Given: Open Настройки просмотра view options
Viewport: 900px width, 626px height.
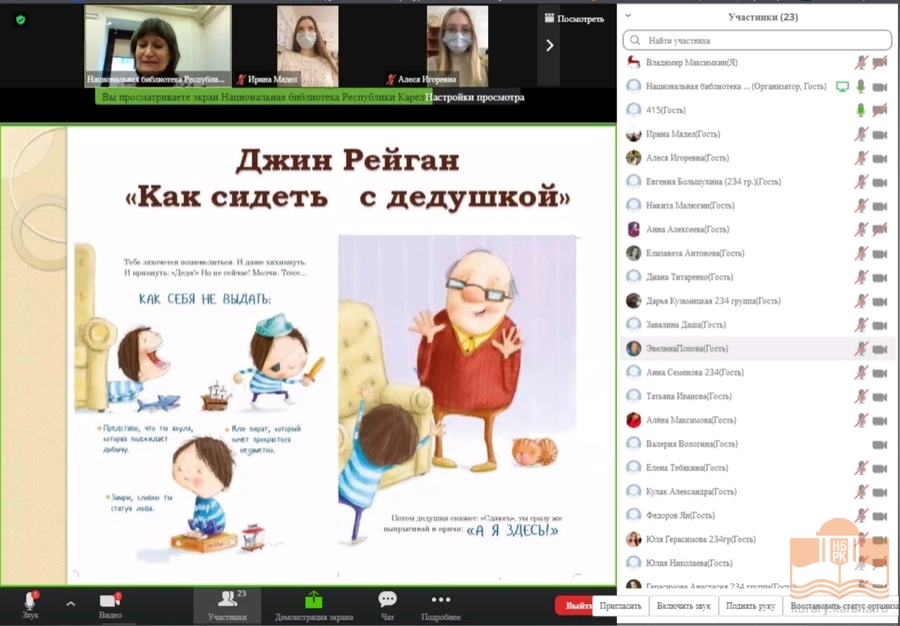Looking at the screenshot, I should tap(474, 98).
